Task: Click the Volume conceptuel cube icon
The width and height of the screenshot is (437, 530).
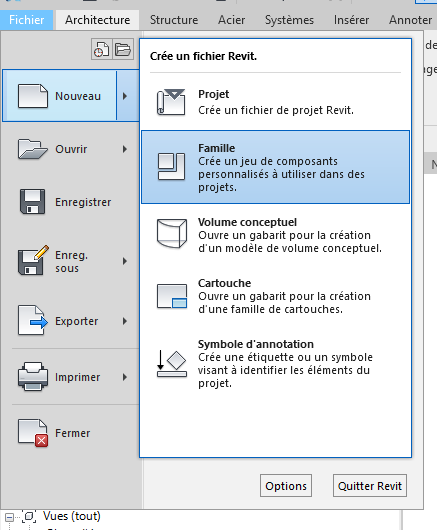Action: (x=172, y=234)
